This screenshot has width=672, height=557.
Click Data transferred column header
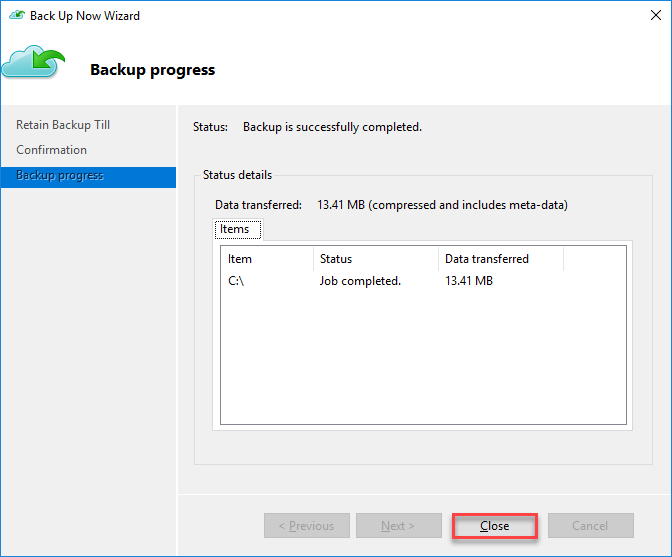[x=499, y=259]
